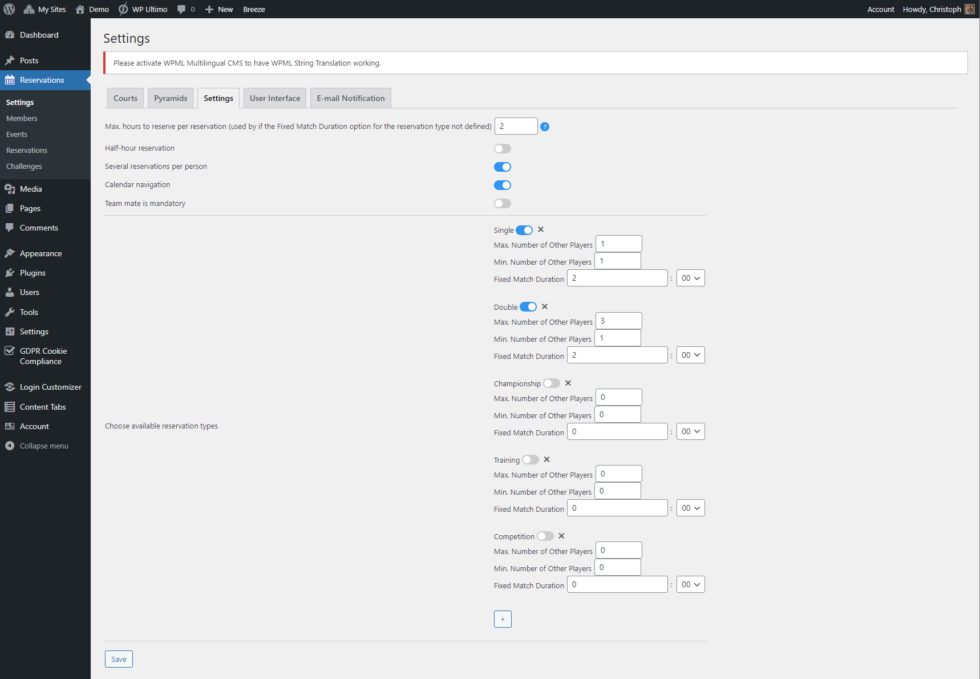Toggle the Training reservation type switch

(530, 460)
